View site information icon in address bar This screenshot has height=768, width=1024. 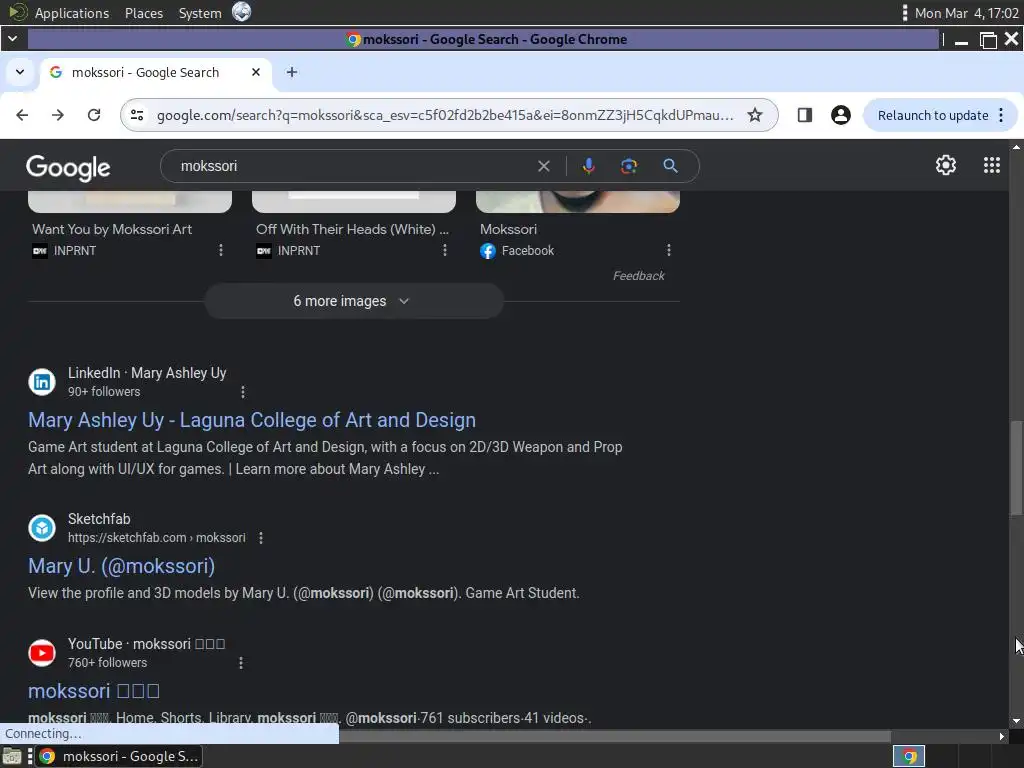click(137, 115)
